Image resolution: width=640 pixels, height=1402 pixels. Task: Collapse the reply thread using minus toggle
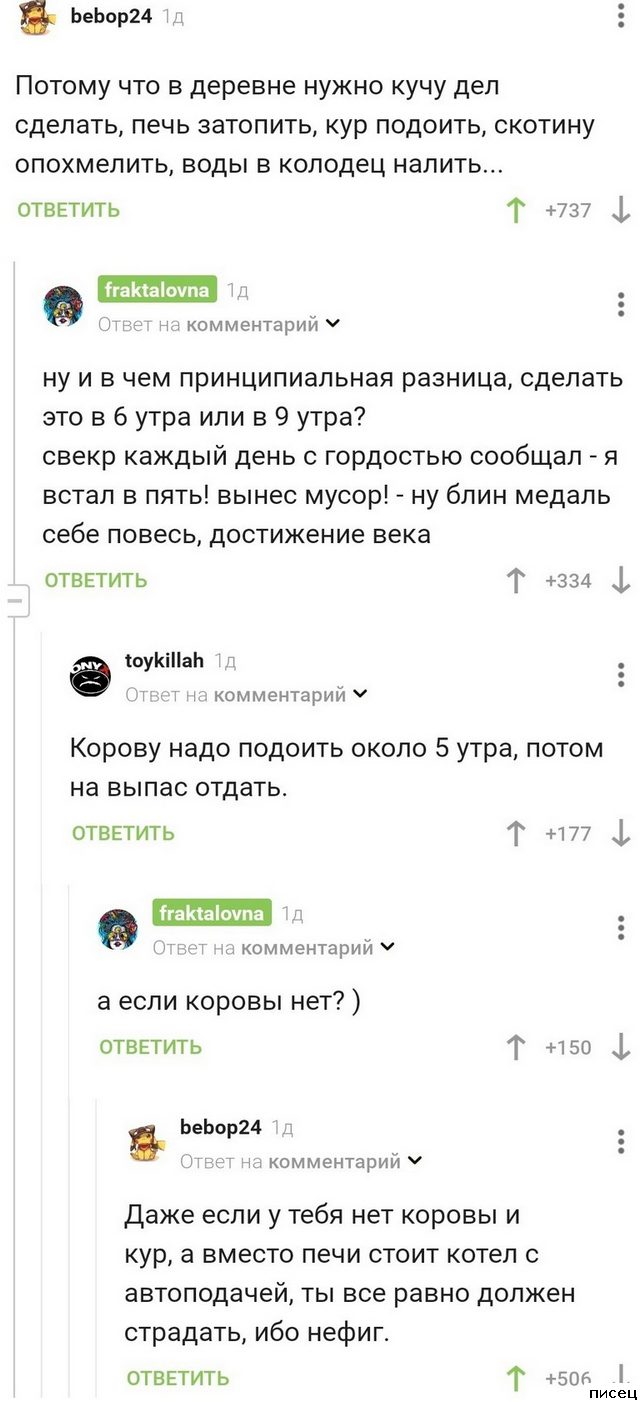click(x=16, y=602)
